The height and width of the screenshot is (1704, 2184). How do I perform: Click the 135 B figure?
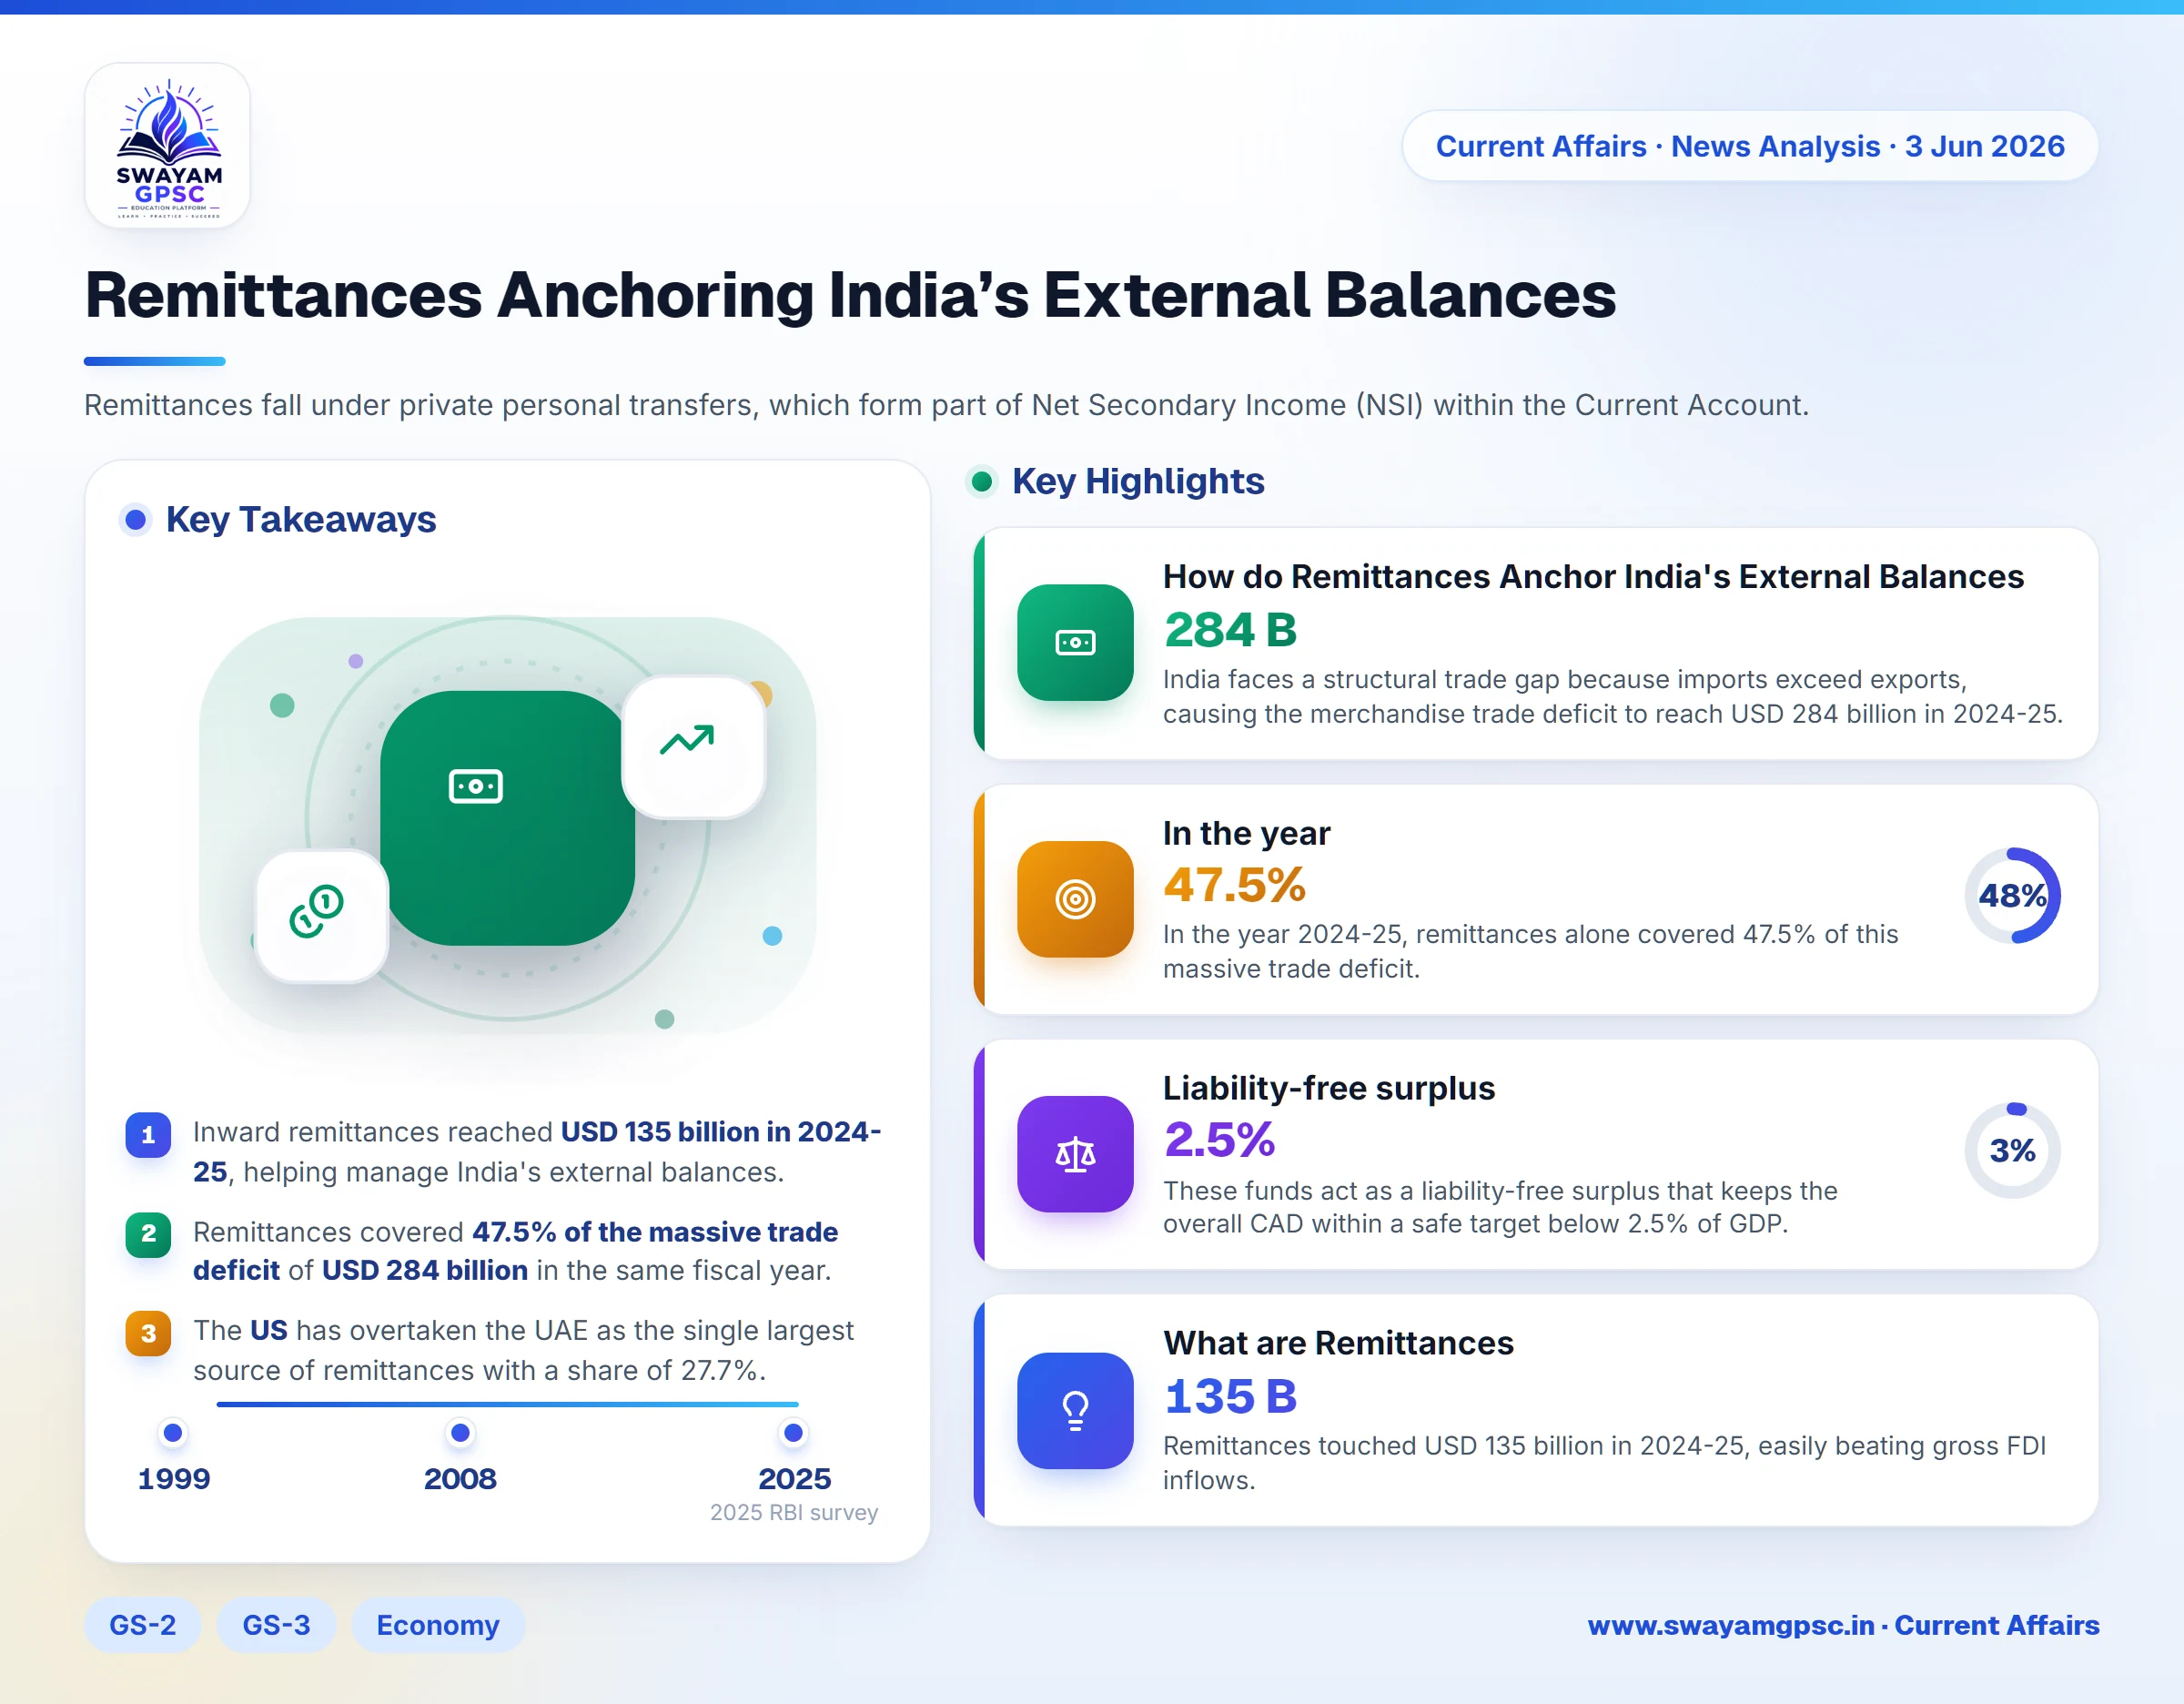[1230, 1396]
